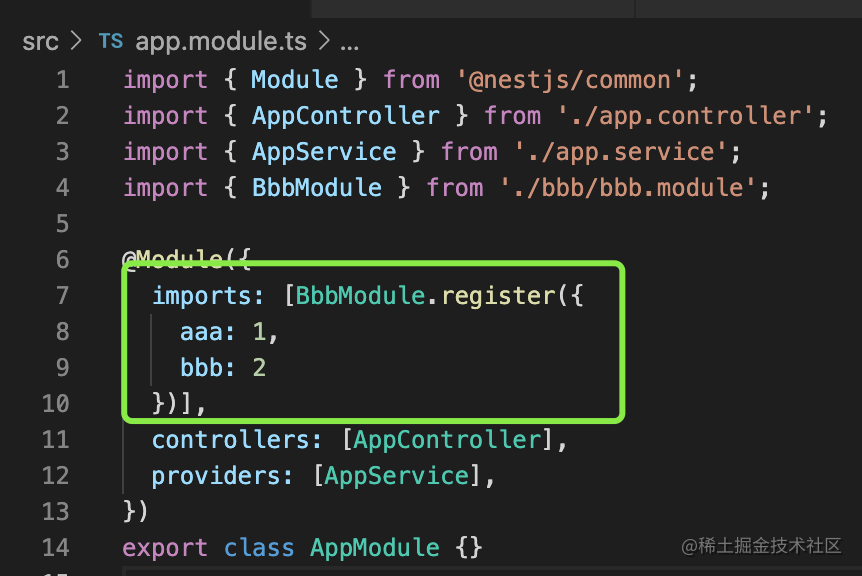Click the bbb property on line 9
This screenshot has height=576, width=862.
[x=201, y=368]
